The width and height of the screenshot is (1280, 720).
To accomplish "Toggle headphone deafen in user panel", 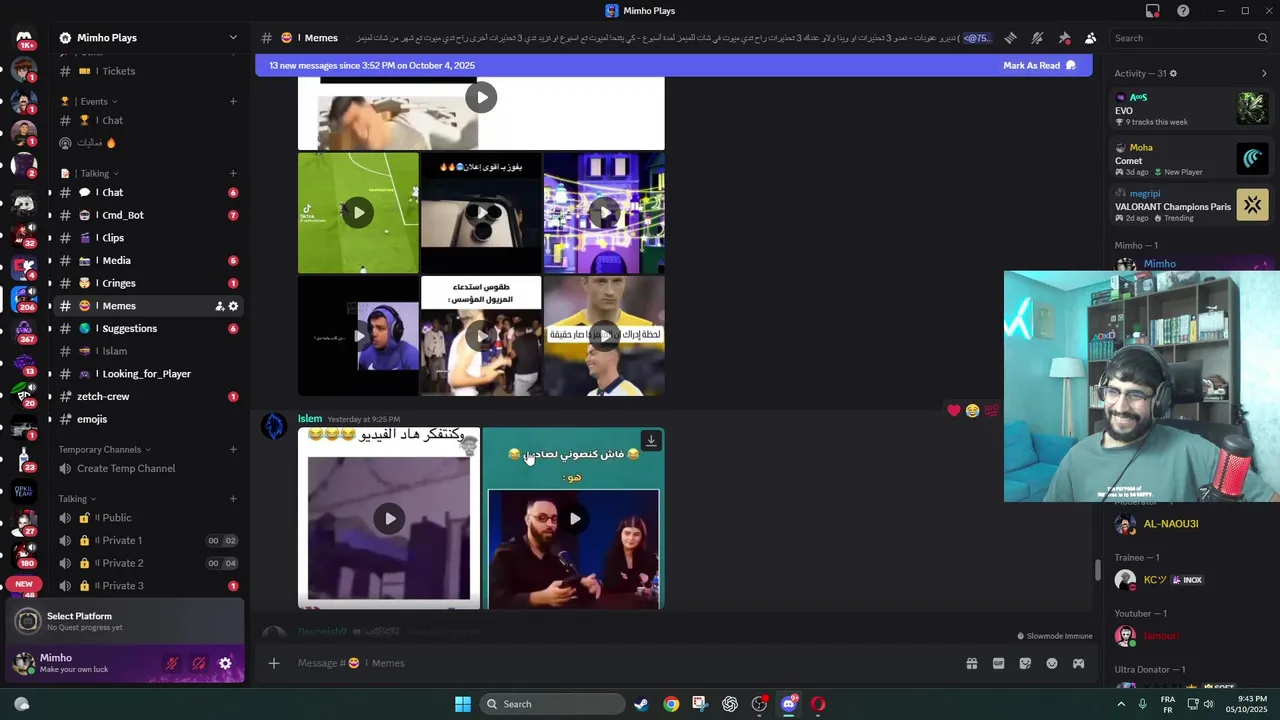I will (x=199, y=663).
